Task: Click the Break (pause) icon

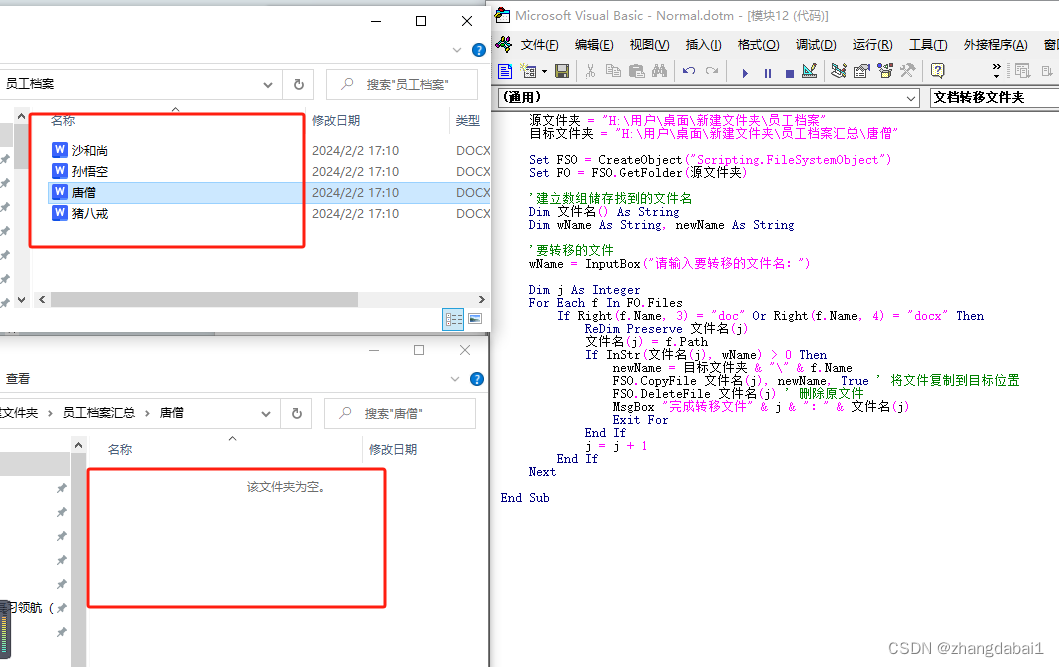Action: tap(768, 73)
